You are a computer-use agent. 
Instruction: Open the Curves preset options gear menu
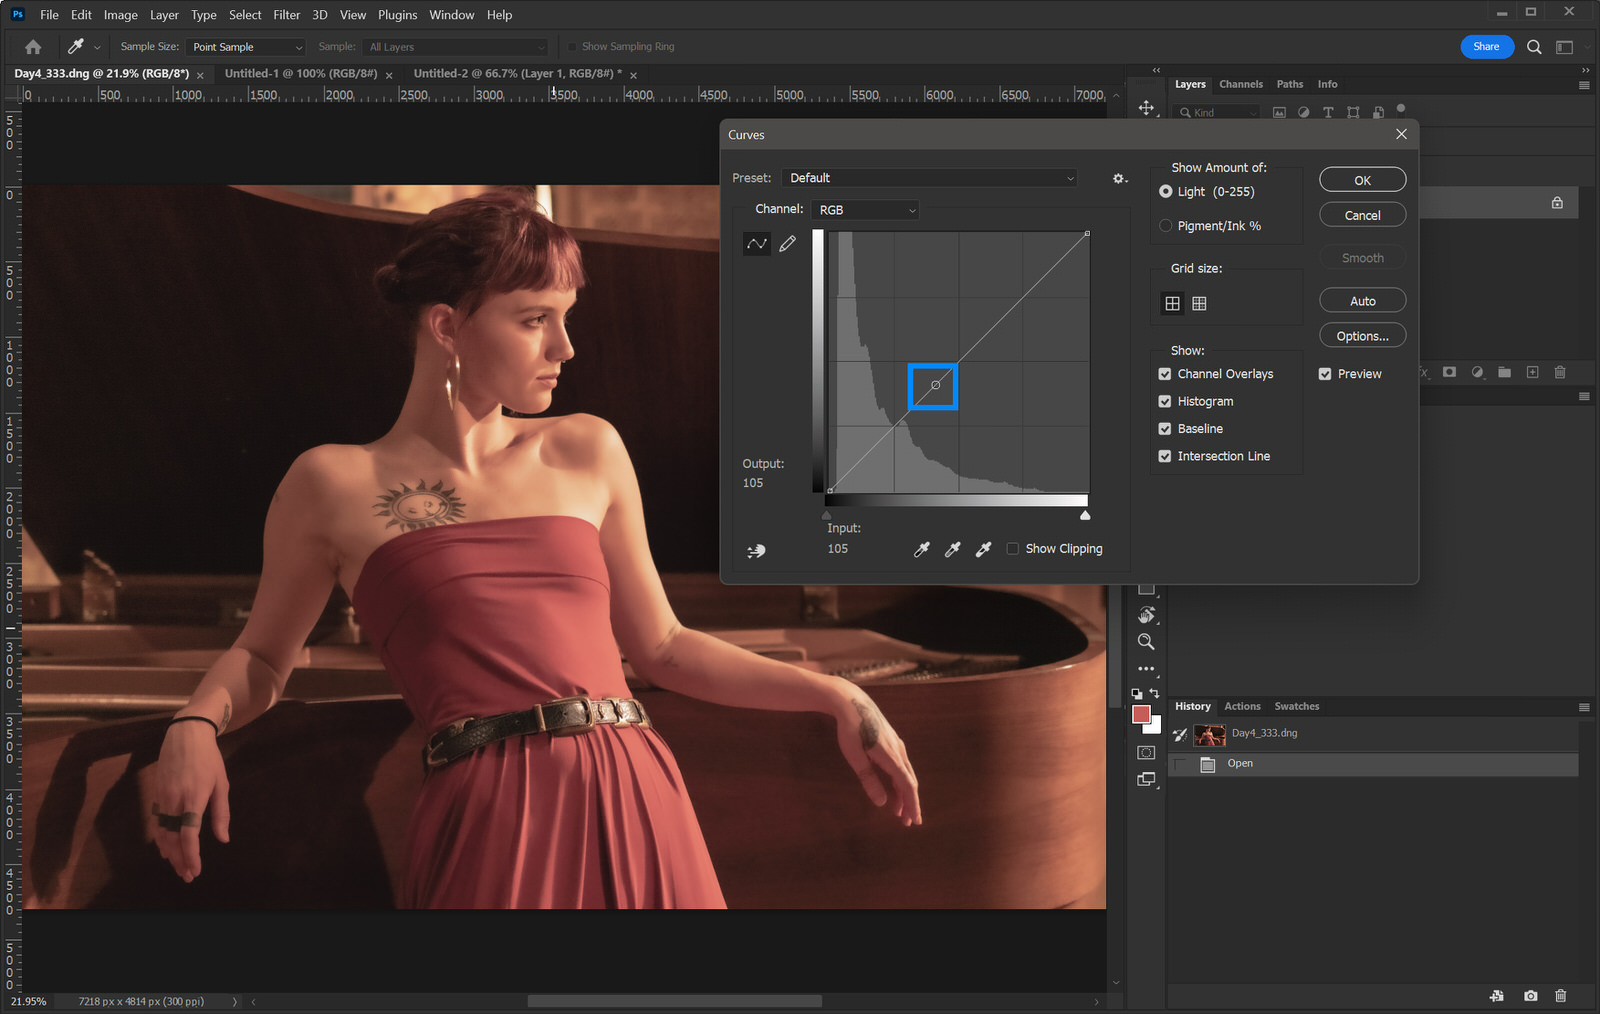[1119, 178]
